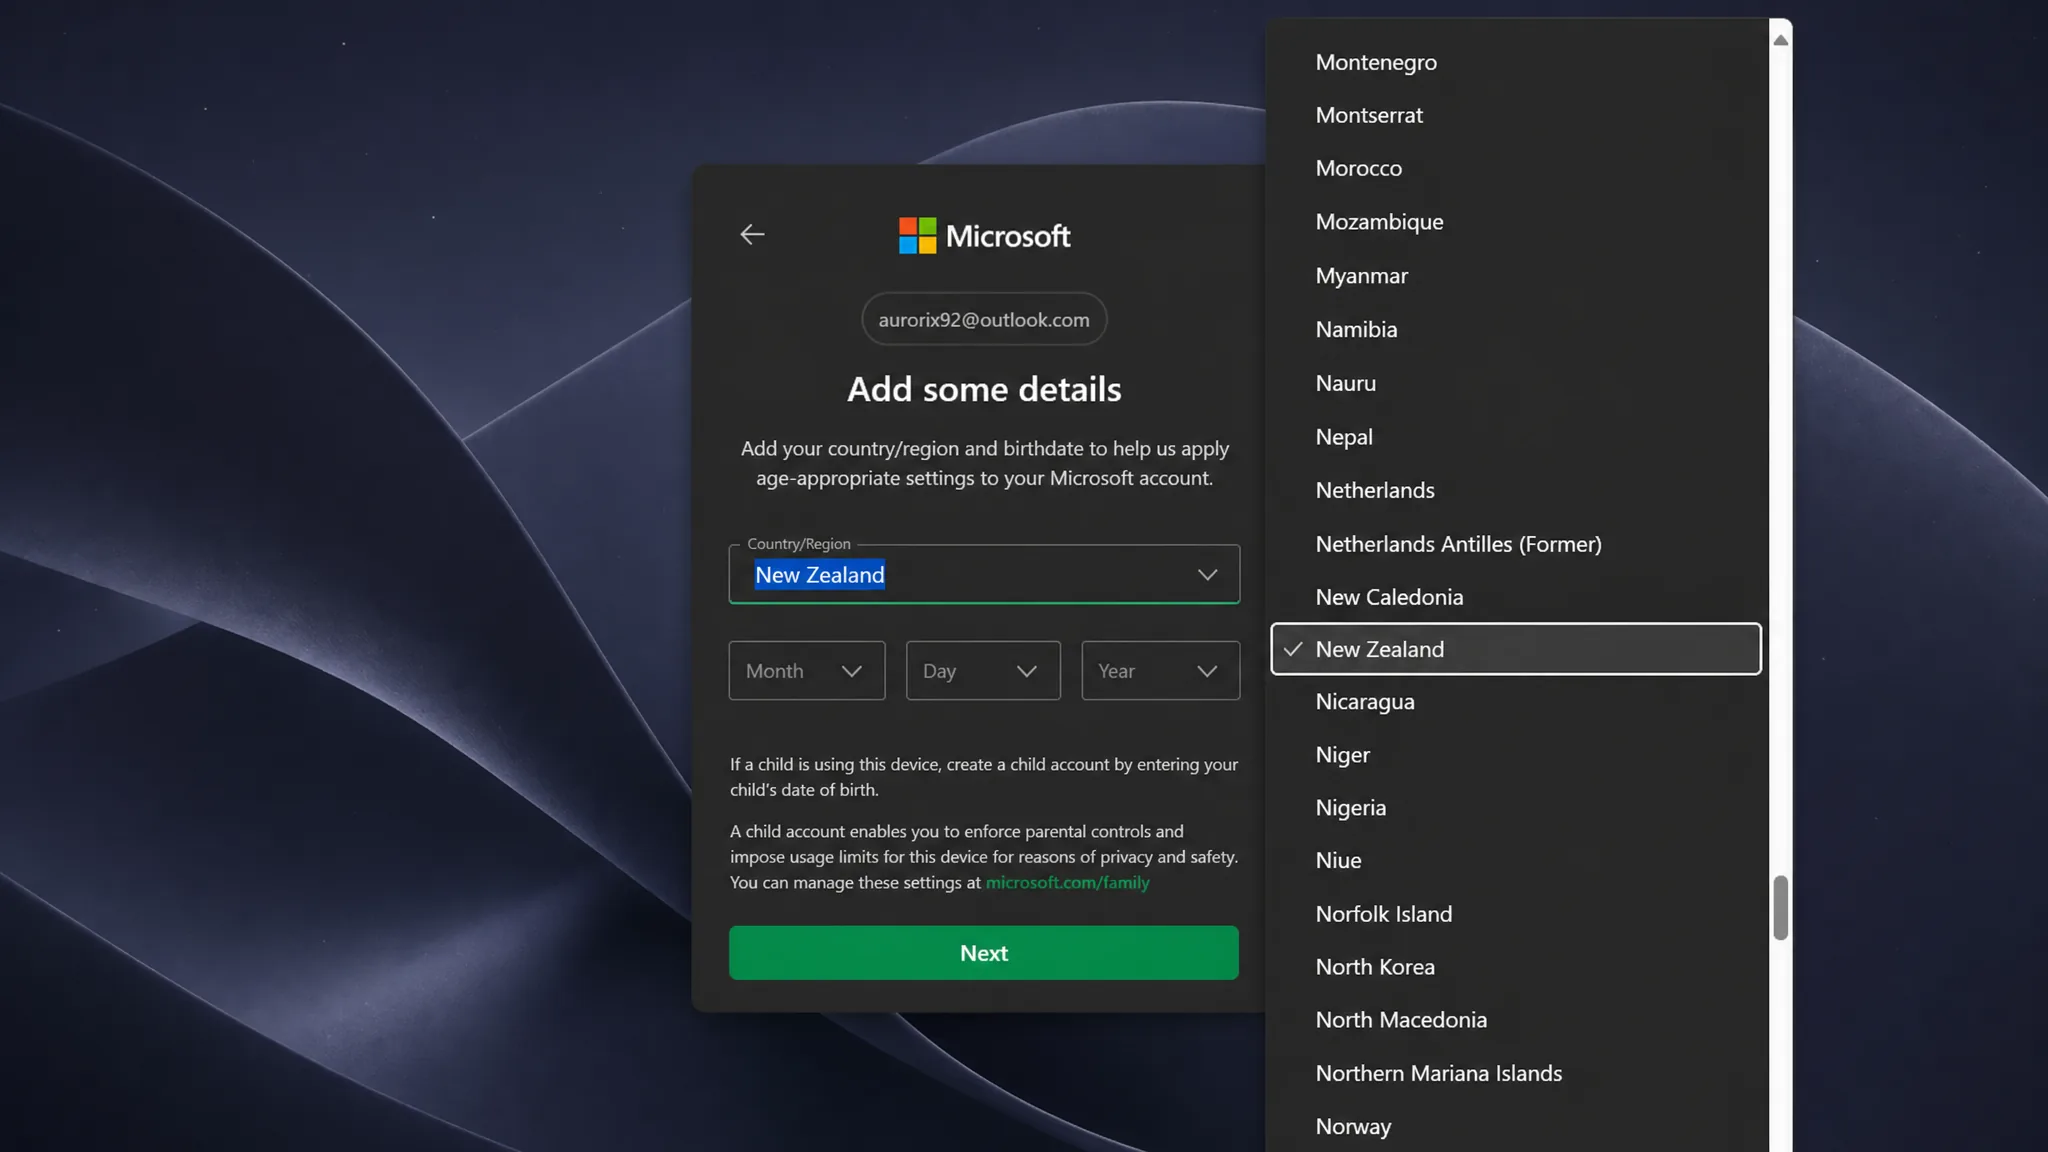Choose Montenegro from the country list

(1516, 62)
